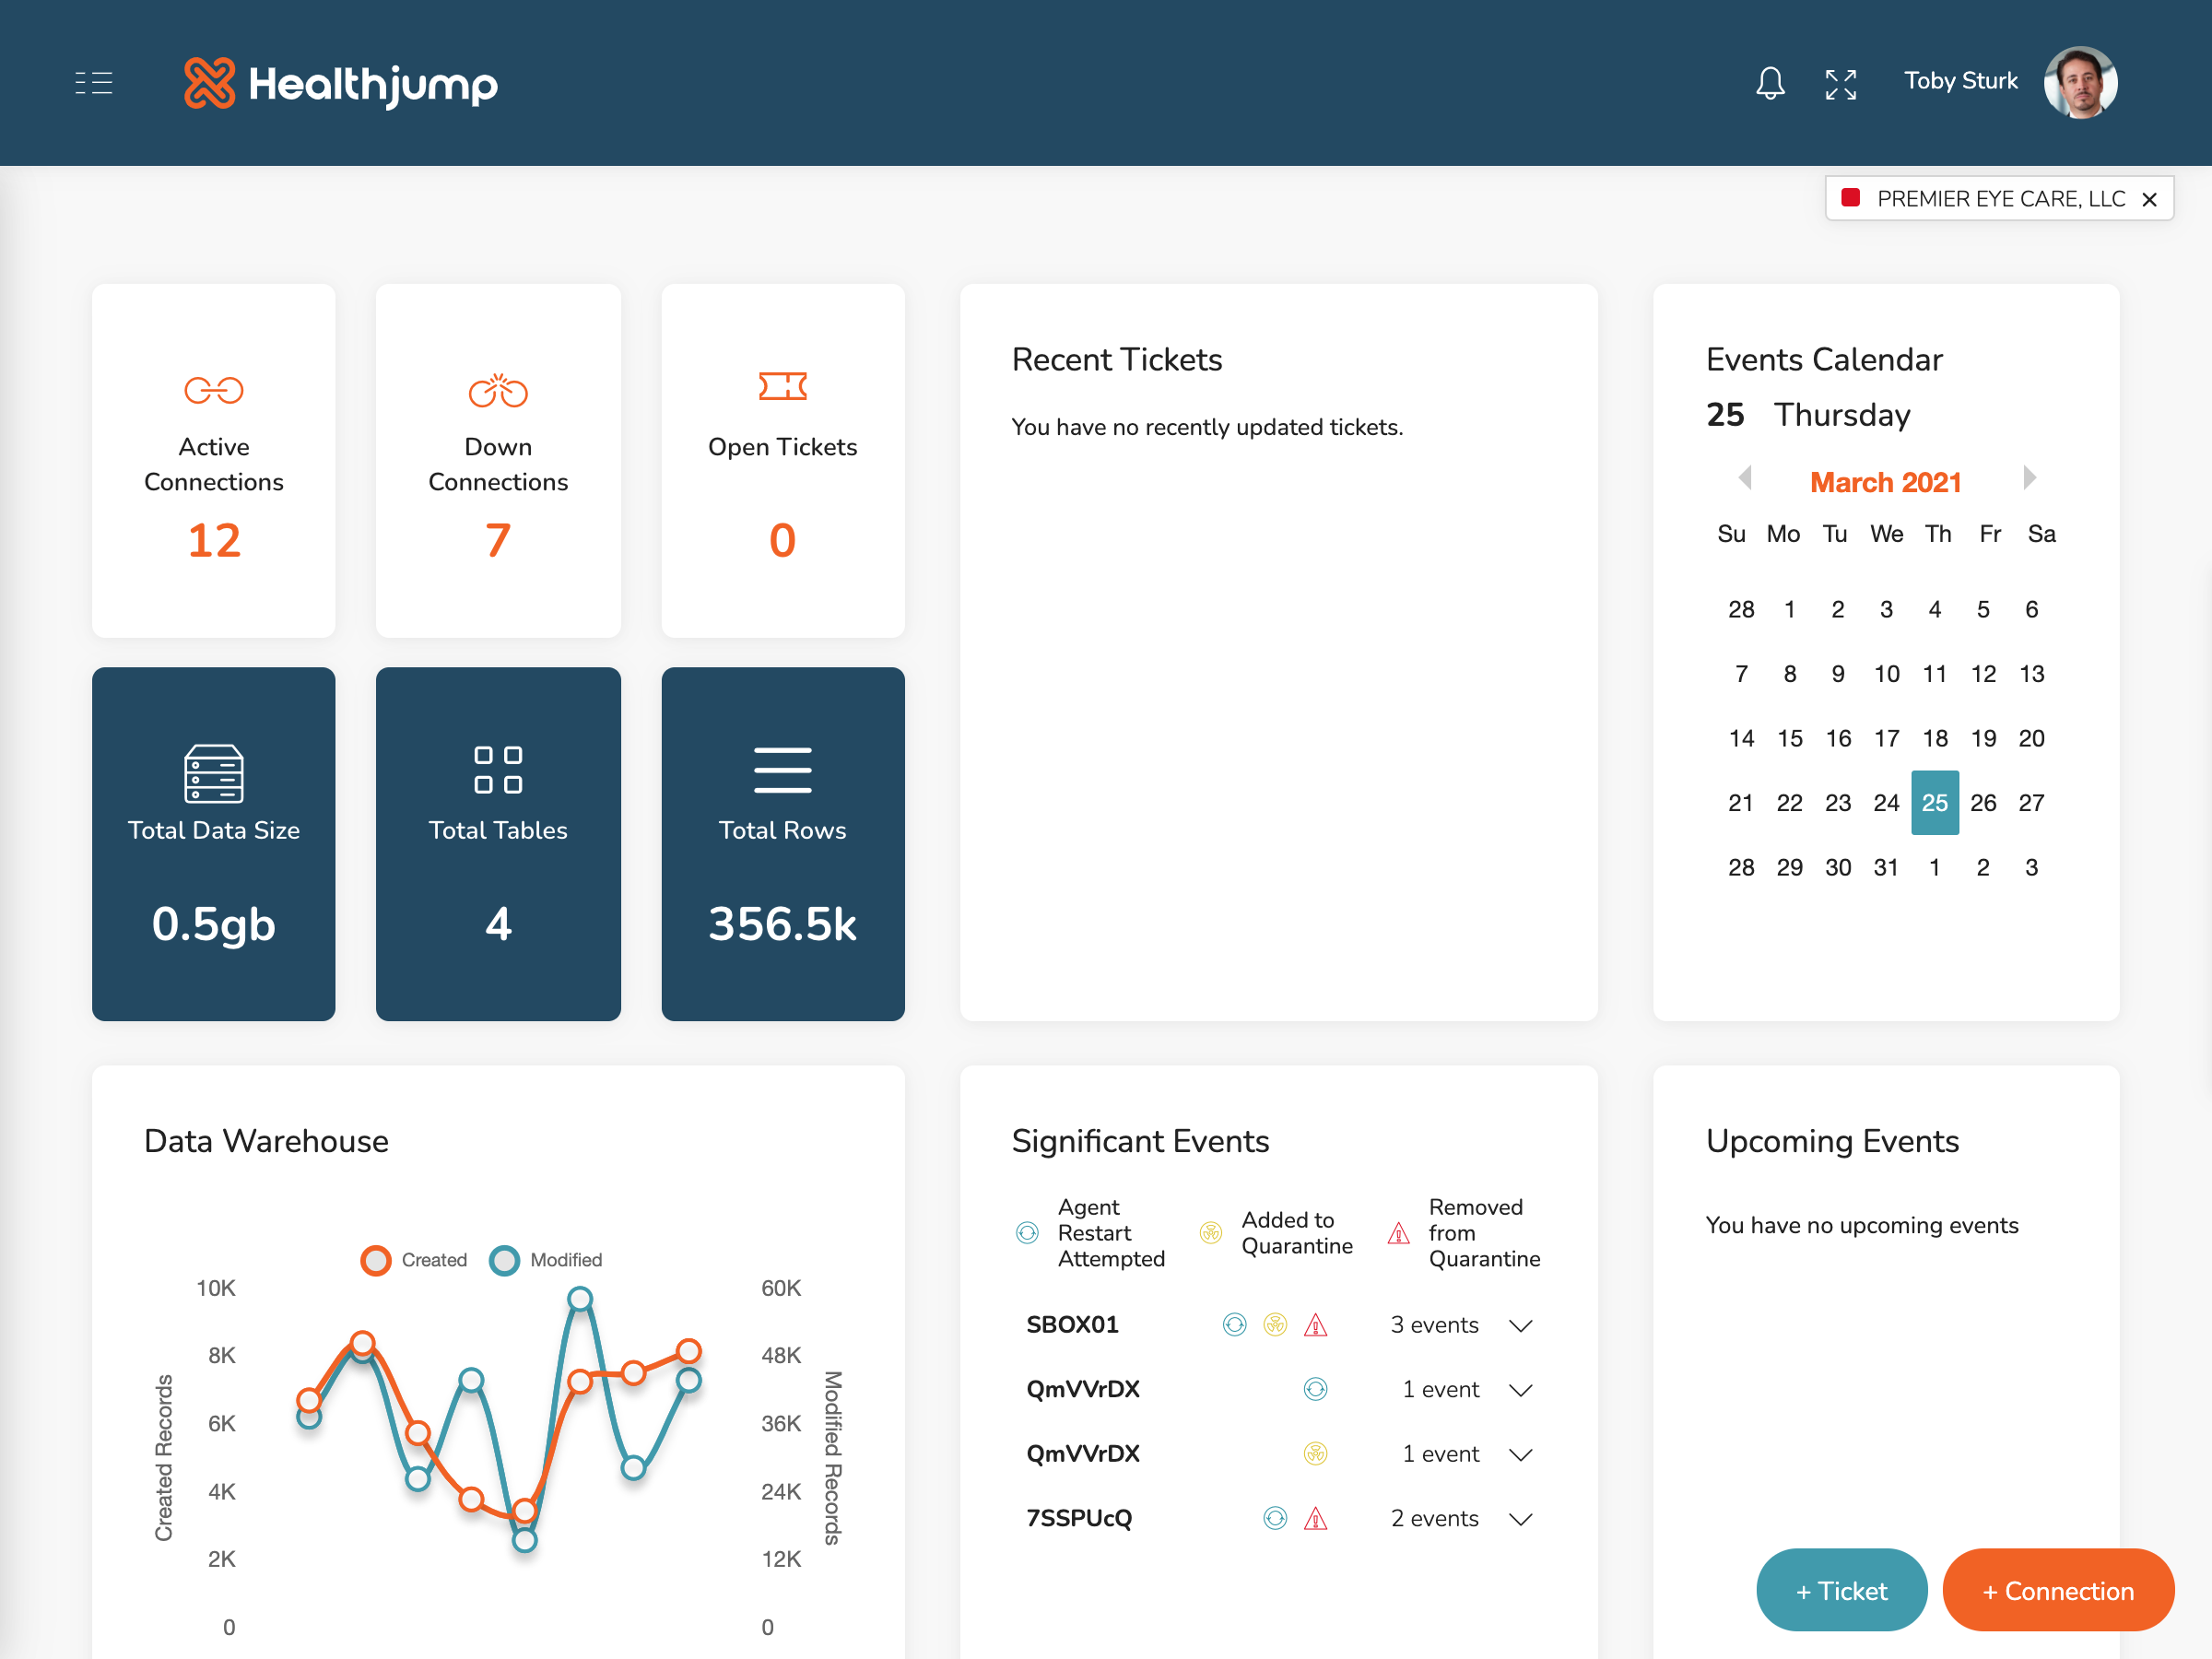Viewport: 2212px width, 1659px height.
Task: Expand the 2 events for 7SSPUcQ
Action: [1521, 1518]
